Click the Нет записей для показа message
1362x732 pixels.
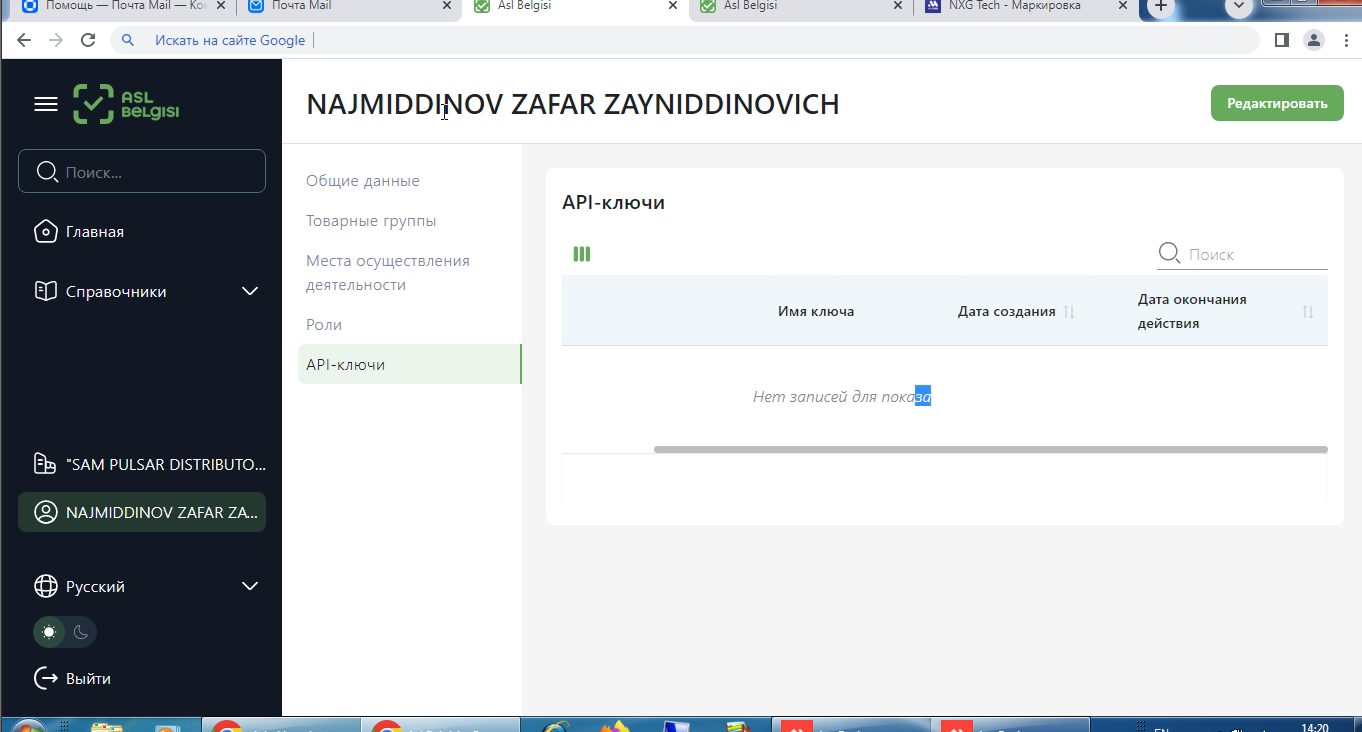click(842, 397)
